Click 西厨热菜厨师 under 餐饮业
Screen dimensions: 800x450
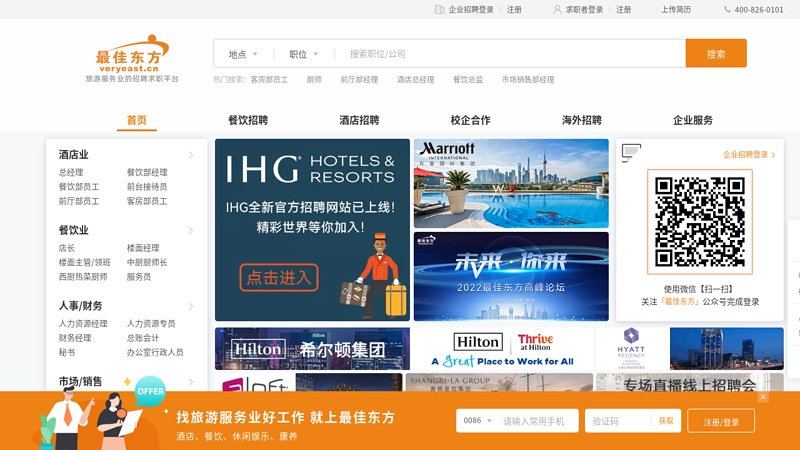pyautogui.click(x=83, y=277)
